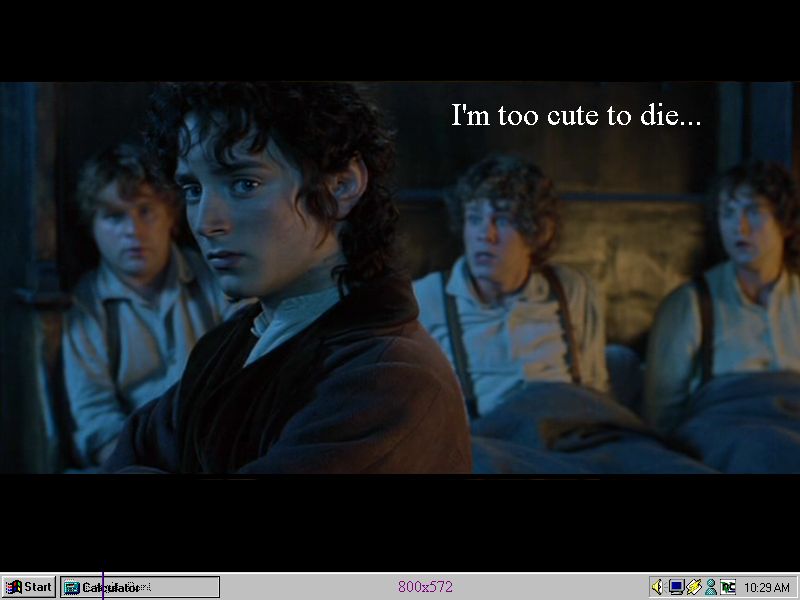Click the "I'm too cute to die..." caption
Screen dimensions: 800x600
[576, 115]
